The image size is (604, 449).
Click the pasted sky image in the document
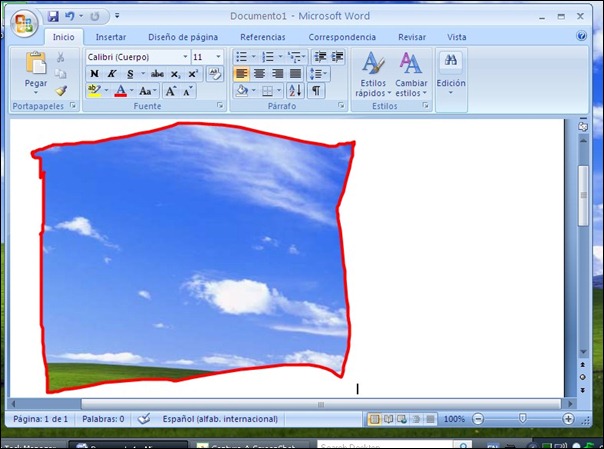click(x=195, y=256)
